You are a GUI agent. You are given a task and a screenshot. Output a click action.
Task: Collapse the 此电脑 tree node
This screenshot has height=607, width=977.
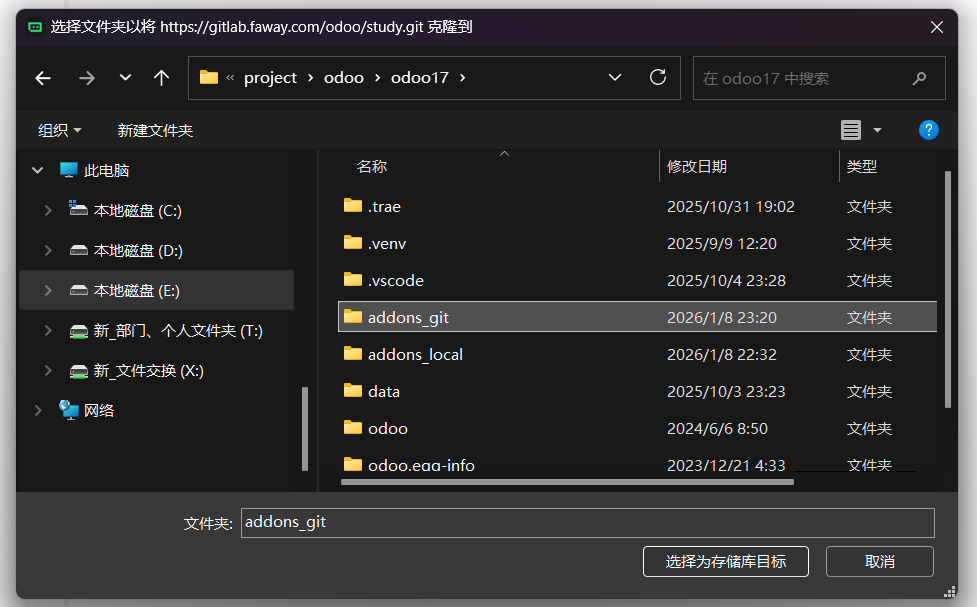coord(38,171)
